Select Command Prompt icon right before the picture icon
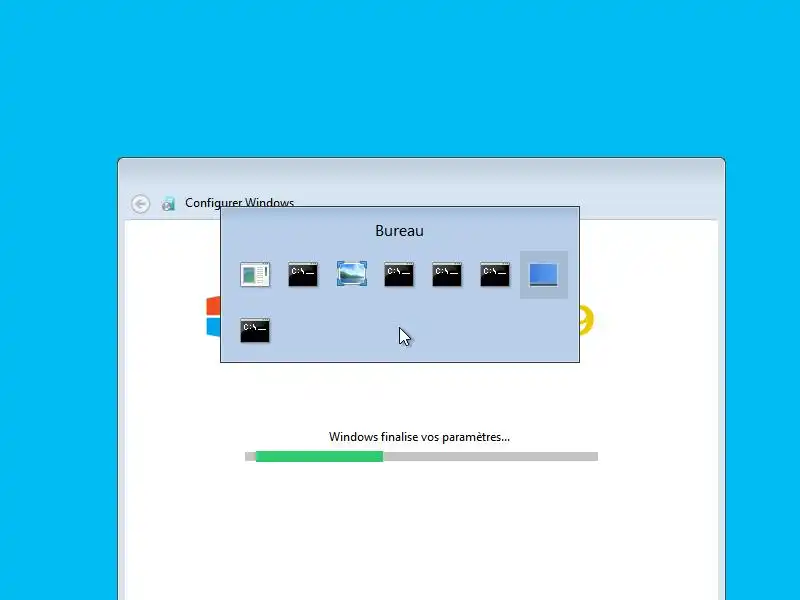Screen dimensions: 800x600 (303, 274)
